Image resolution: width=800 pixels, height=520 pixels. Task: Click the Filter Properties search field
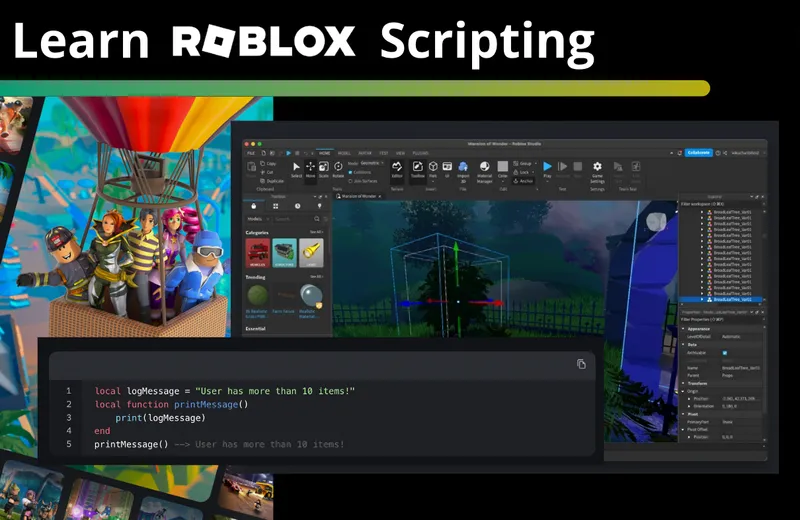[720, 319]
